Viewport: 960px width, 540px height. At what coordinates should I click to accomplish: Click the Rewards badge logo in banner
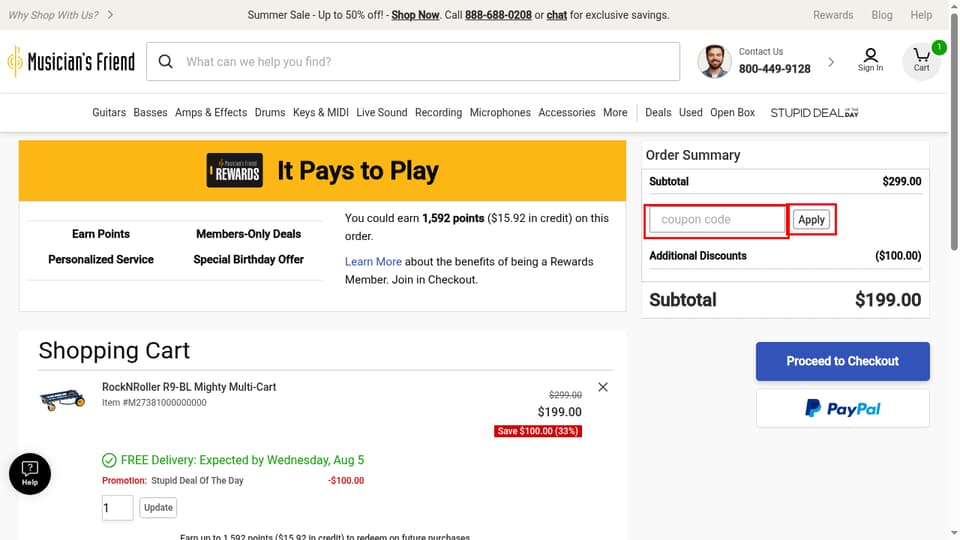[234, 170]
